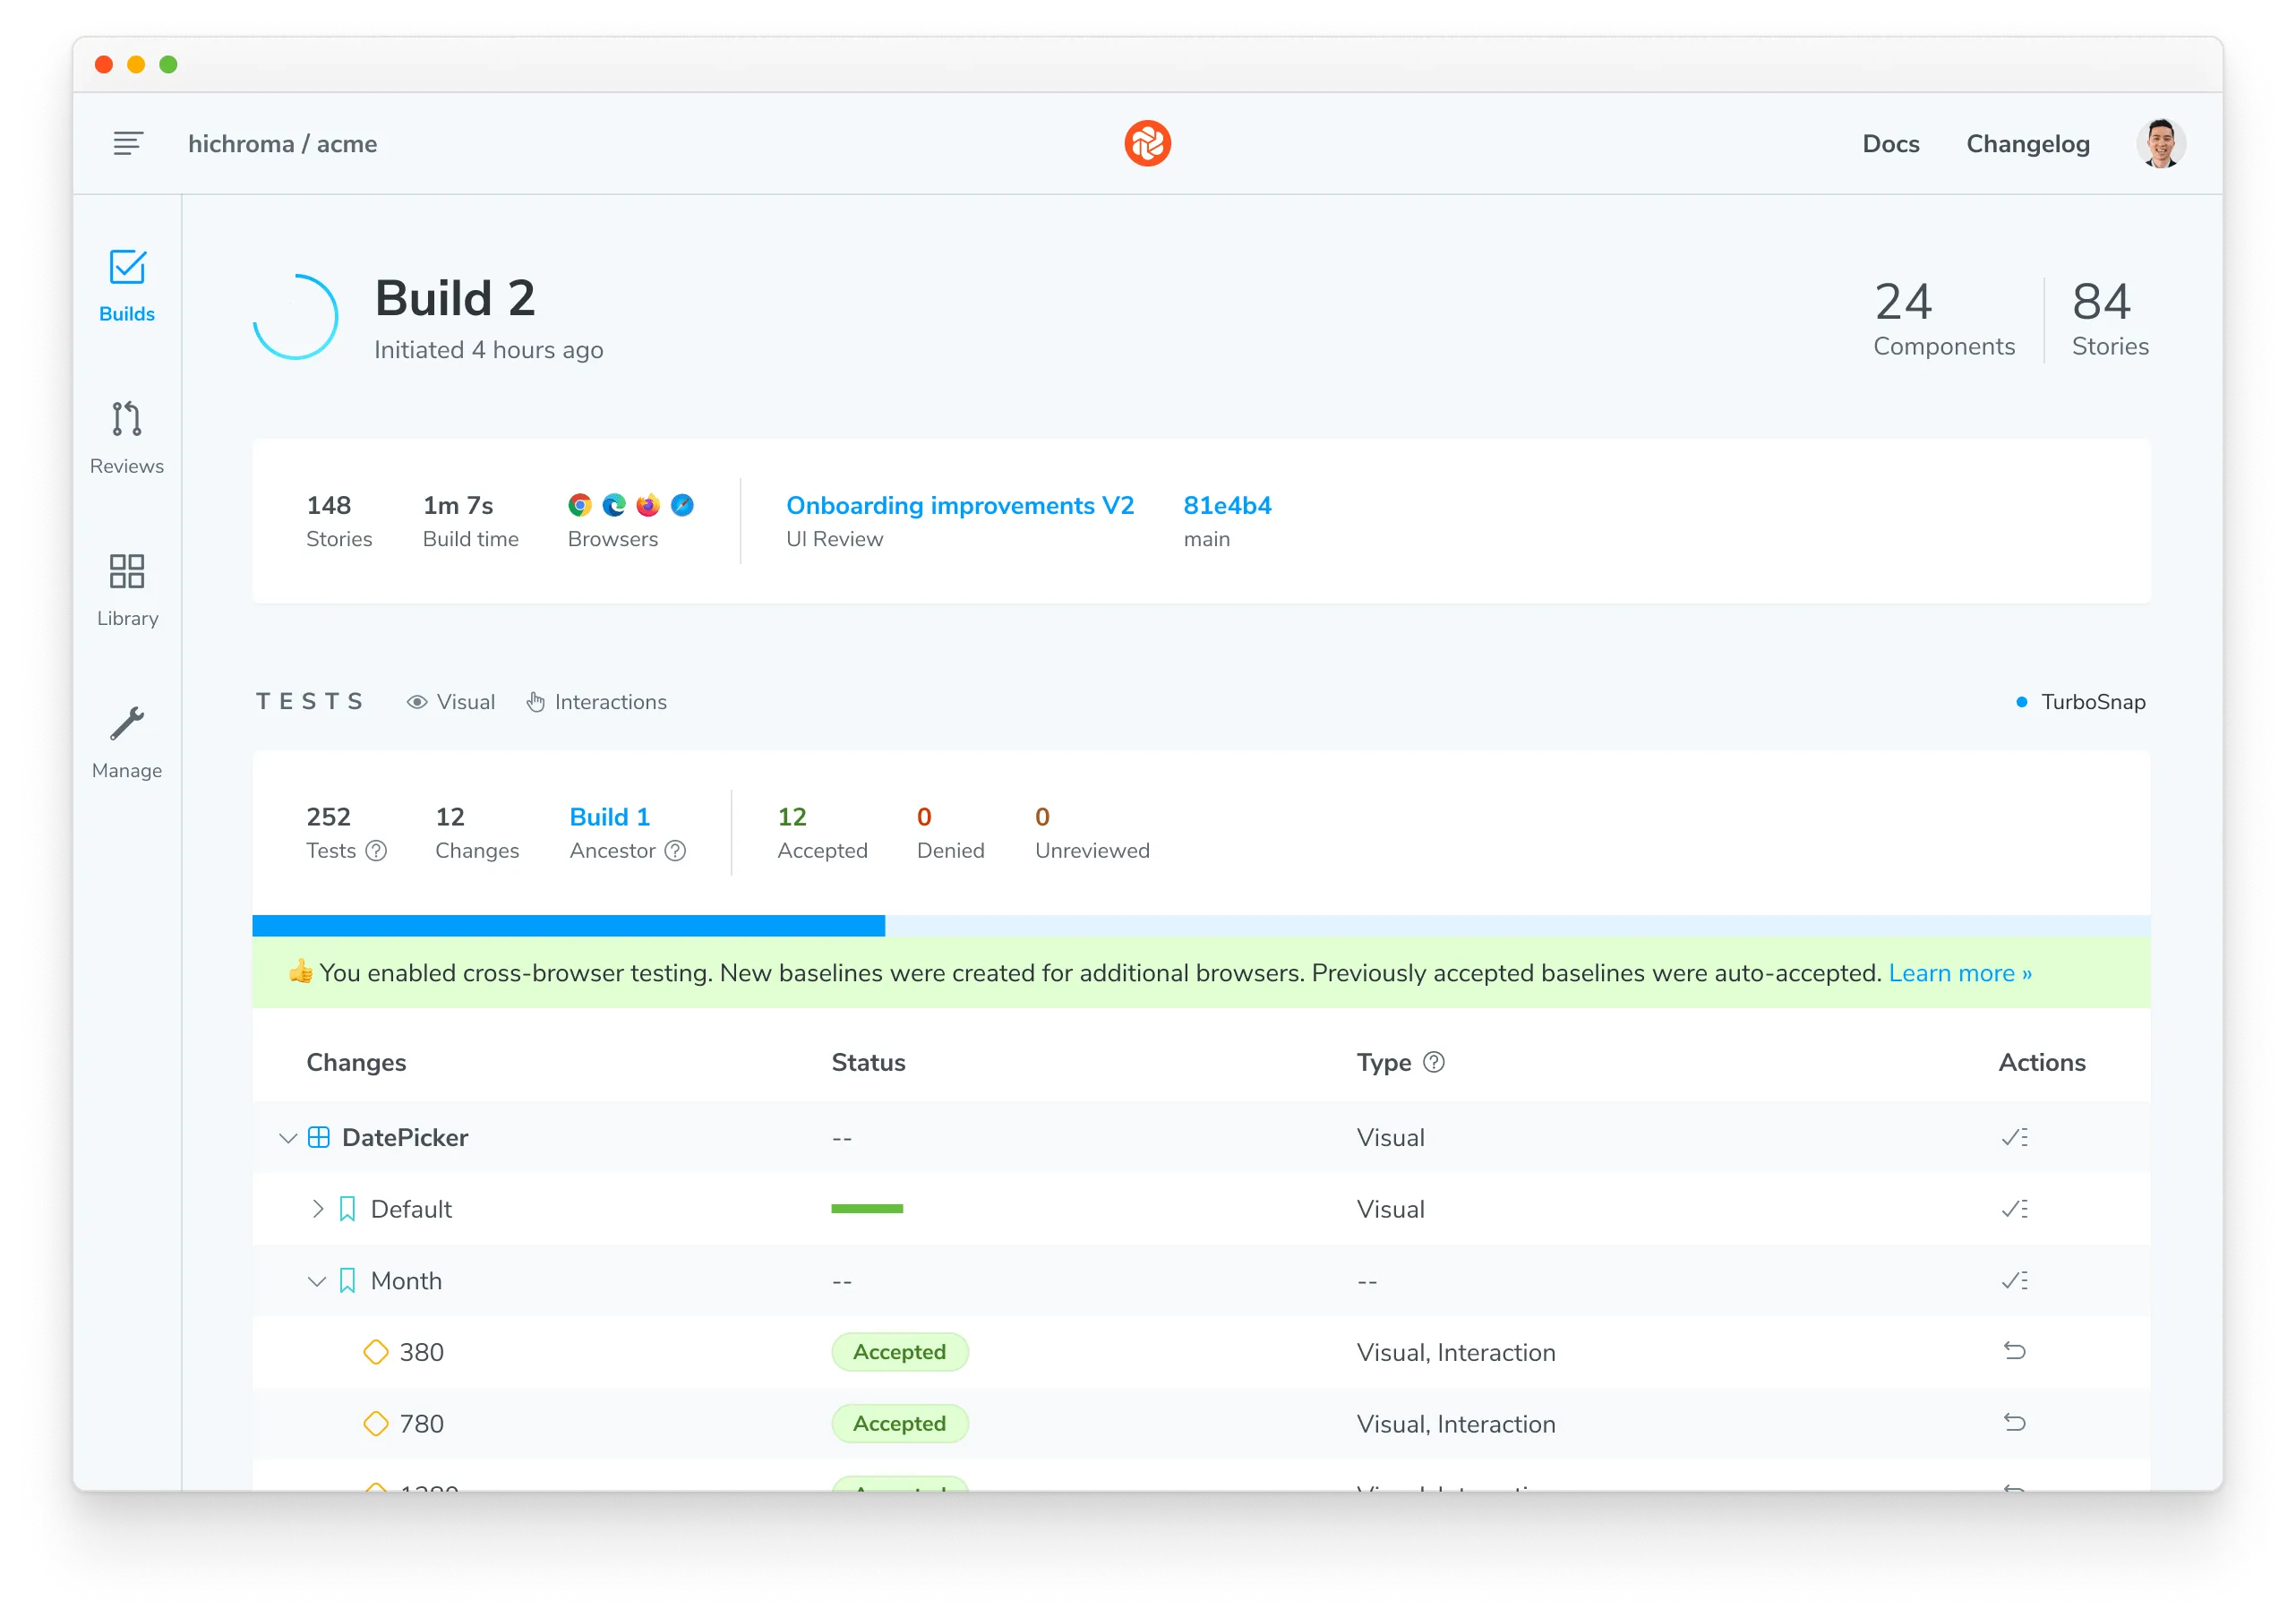Open the sidebar hamburger menu icon
The image size is (2296, 1617).
pyautogui.click(x=128, y=143)
